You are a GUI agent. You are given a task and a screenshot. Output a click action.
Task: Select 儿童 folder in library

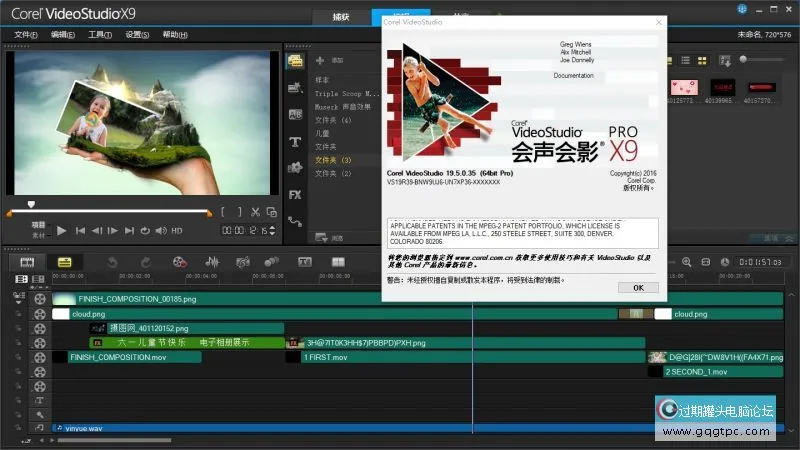(322, 134)
